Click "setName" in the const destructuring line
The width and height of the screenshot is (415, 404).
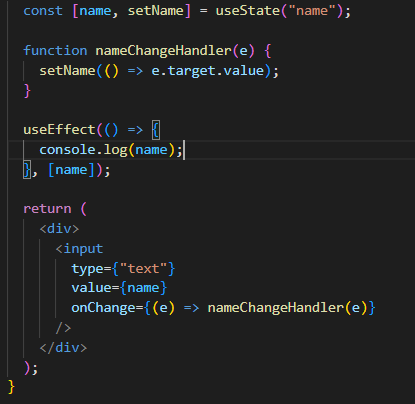[x=156, y=11]
